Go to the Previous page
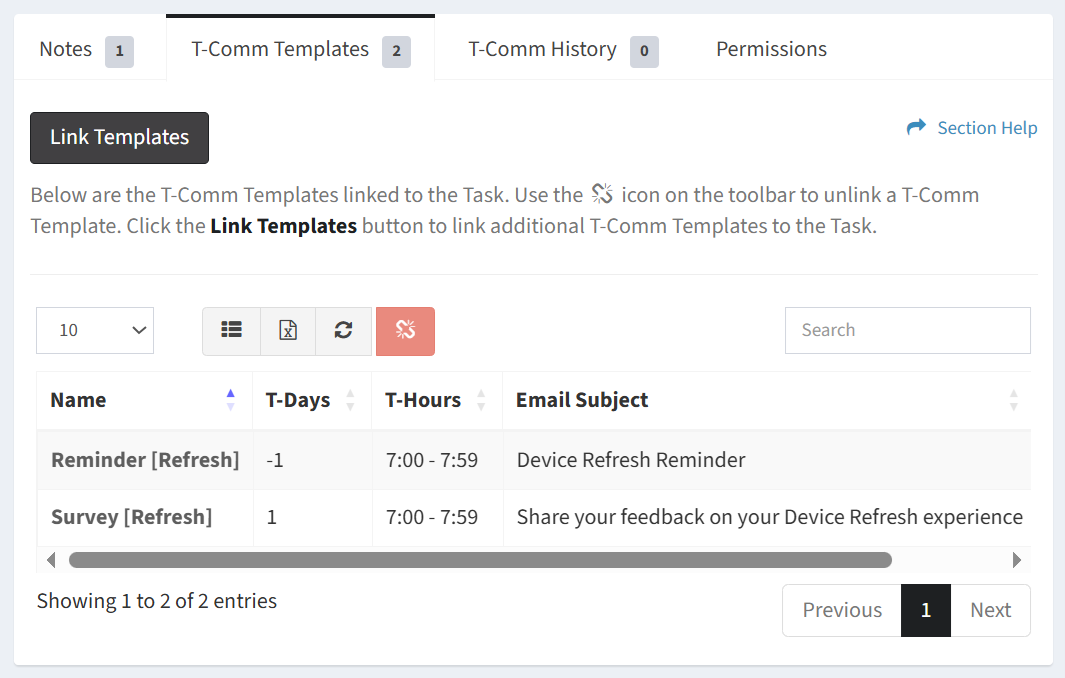Viewport: 1065px width, 678px height. (x=842, y=610)
